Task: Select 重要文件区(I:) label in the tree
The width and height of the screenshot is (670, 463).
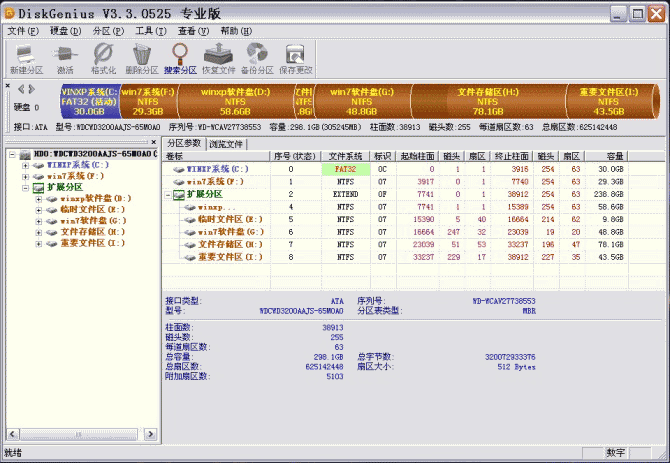Action: pos(92,243)
